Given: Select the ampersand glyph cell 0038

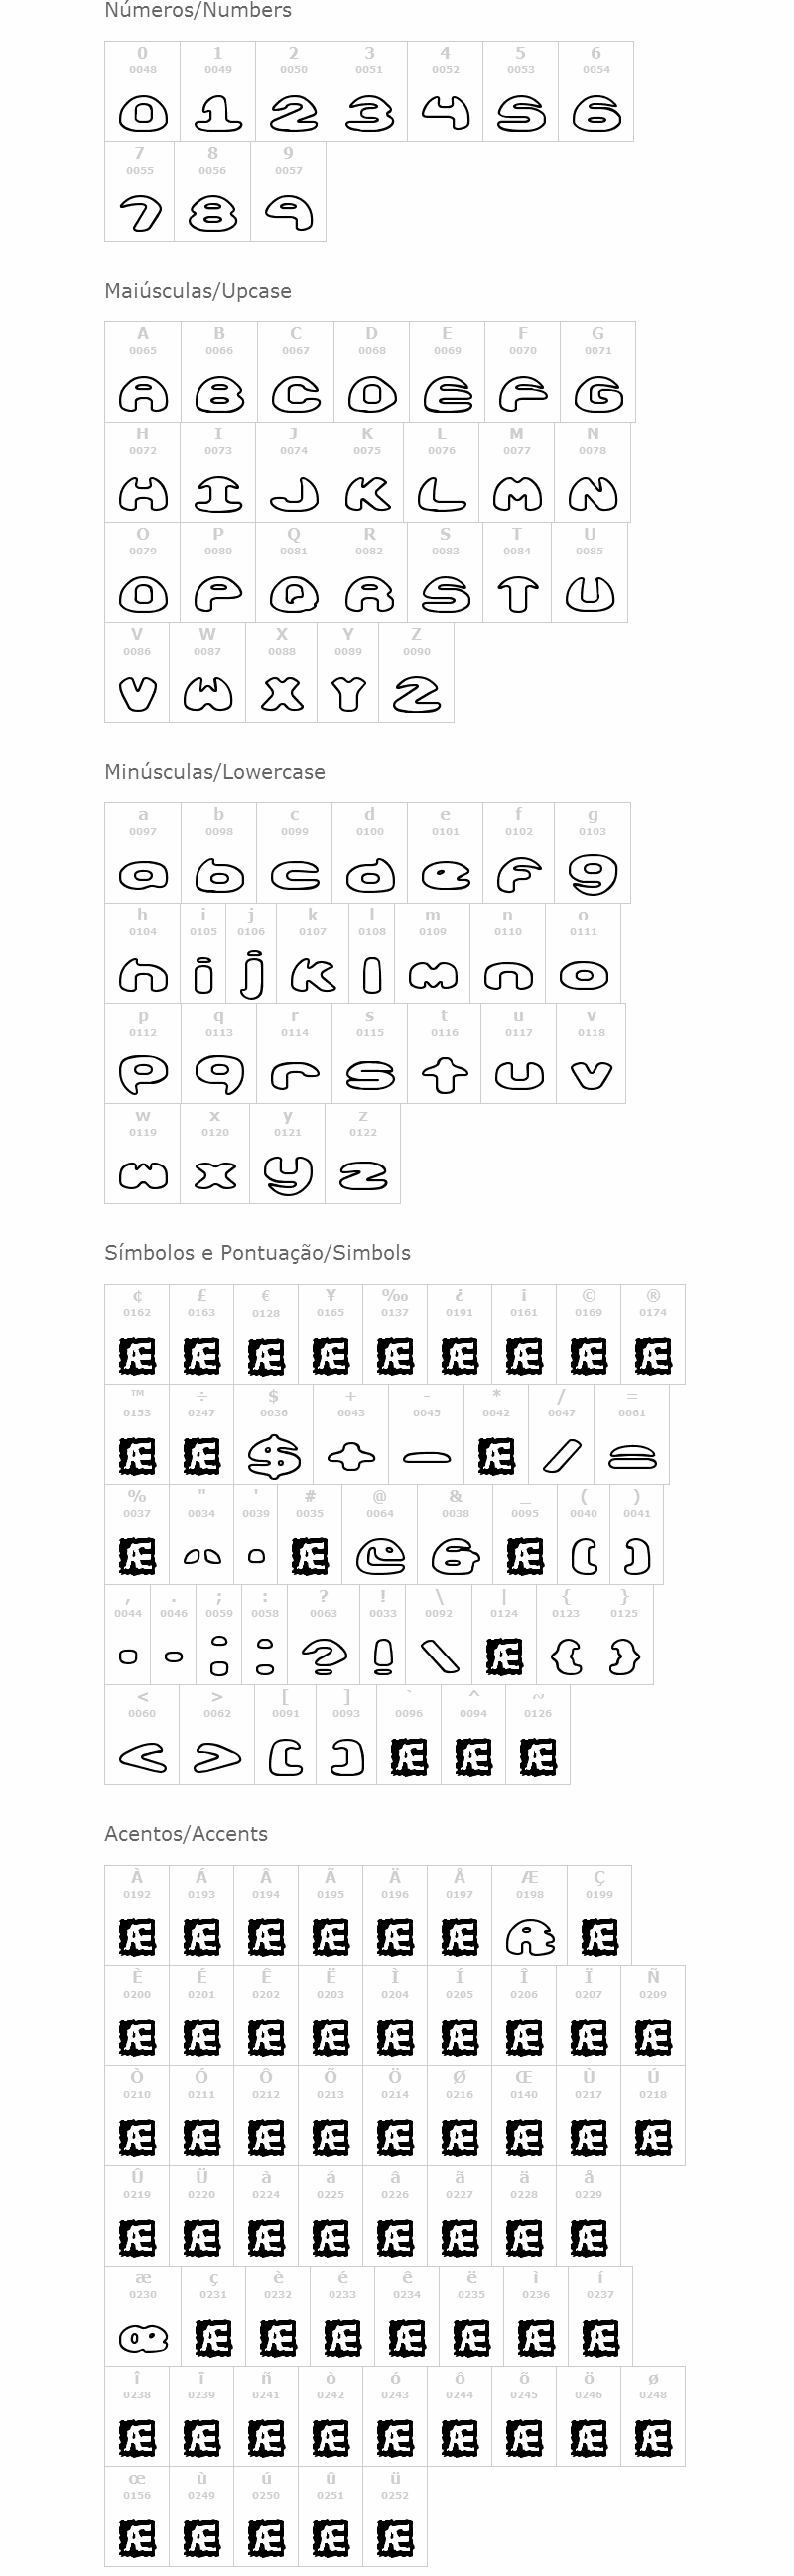Looking at the screenshot, I should [456, 1534].
